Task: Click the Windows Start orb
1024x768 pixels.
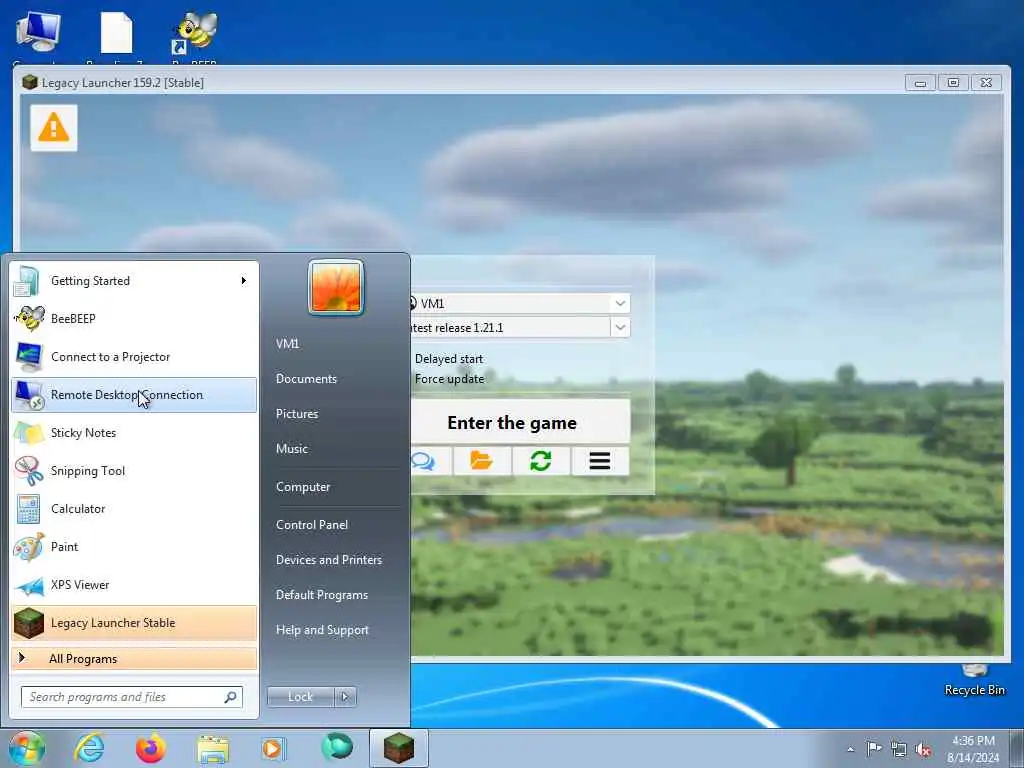Action: pyautogui.click(x=27, y=748)
